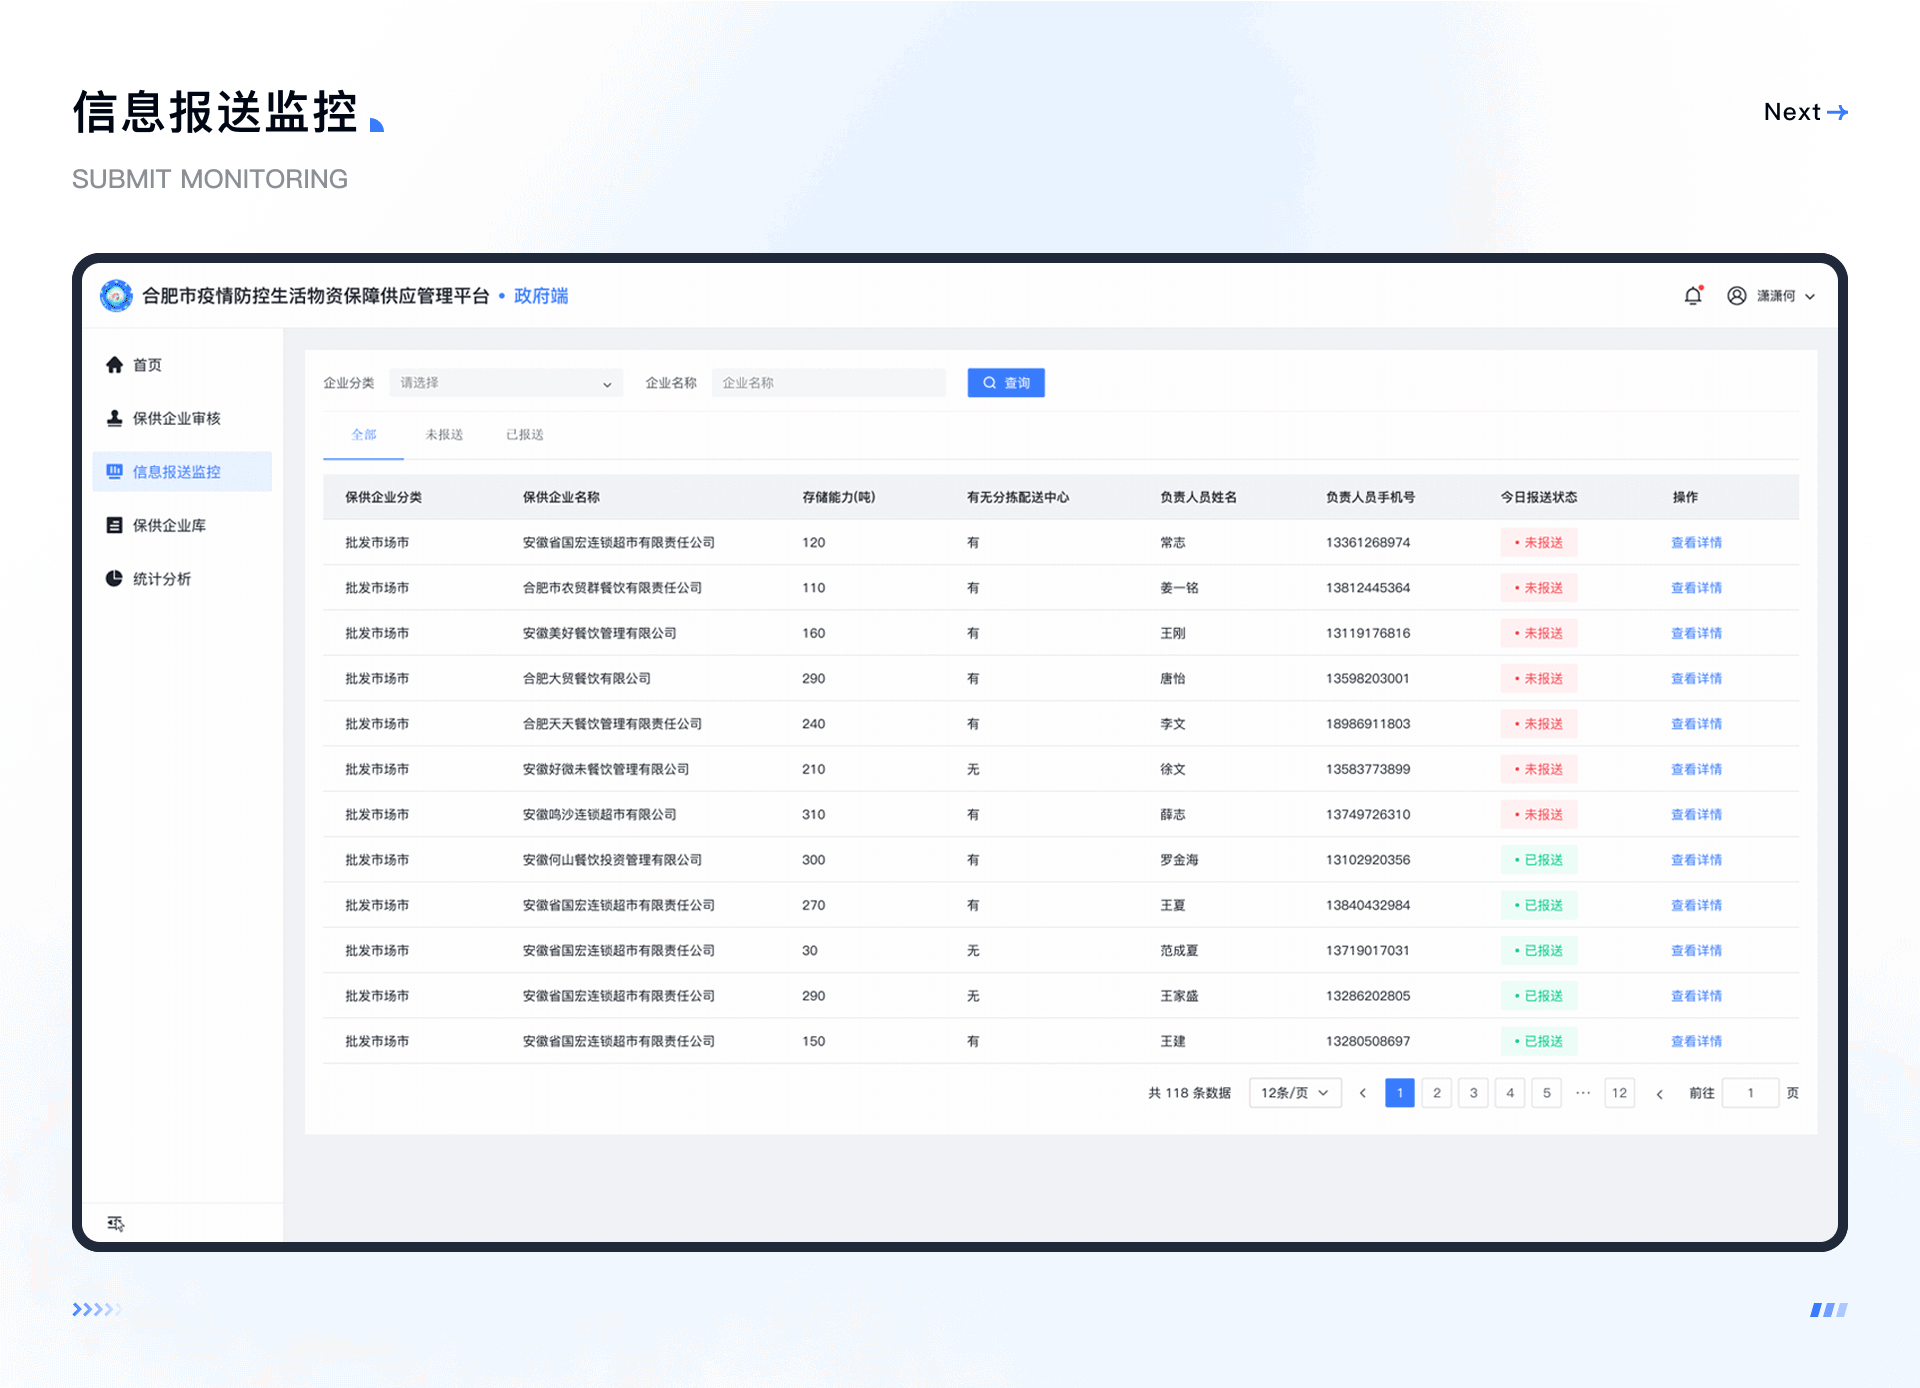Open the 企业分类 请选择 dropdown
This screenshot has height=1388, width=1920.
coord(506,383)
